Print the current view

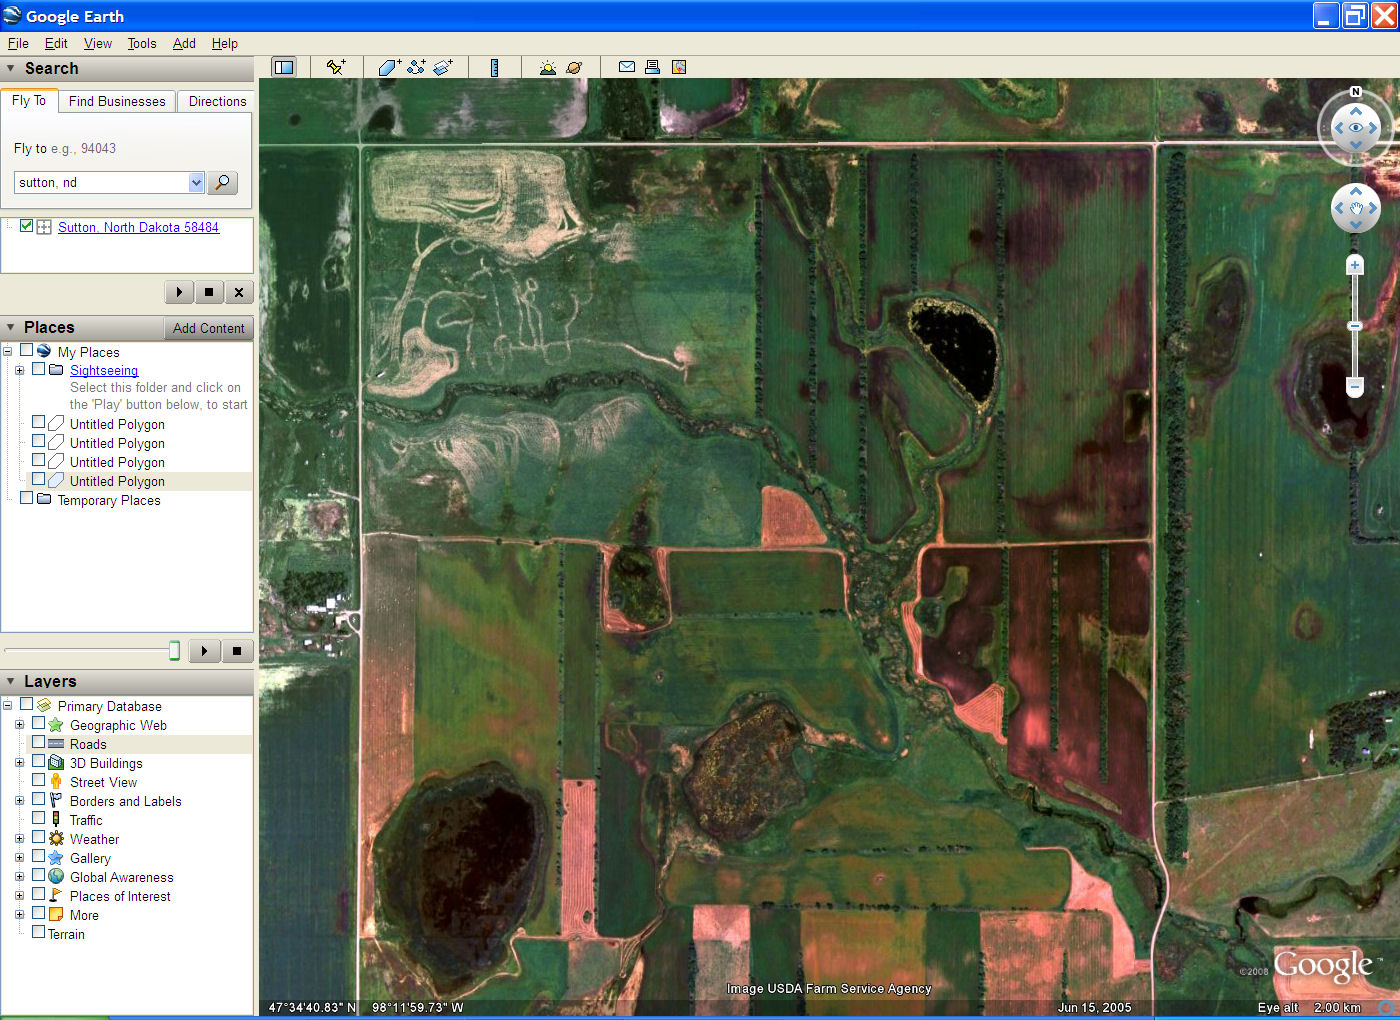(x=652, y=67)
